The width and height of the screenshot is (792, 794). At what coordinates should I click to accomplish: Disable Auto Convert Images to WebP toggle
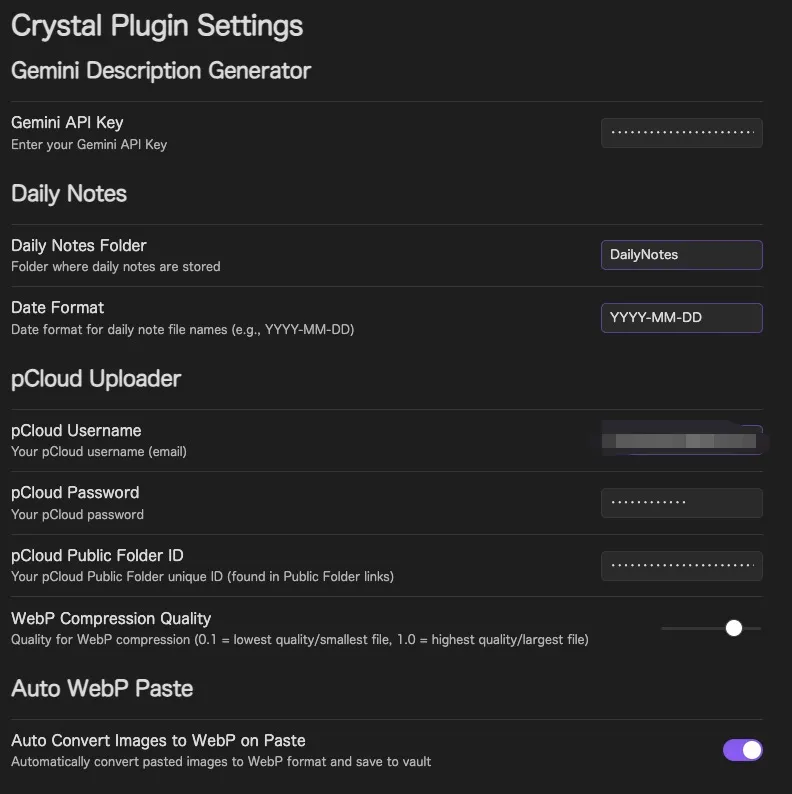click(742, 750)
